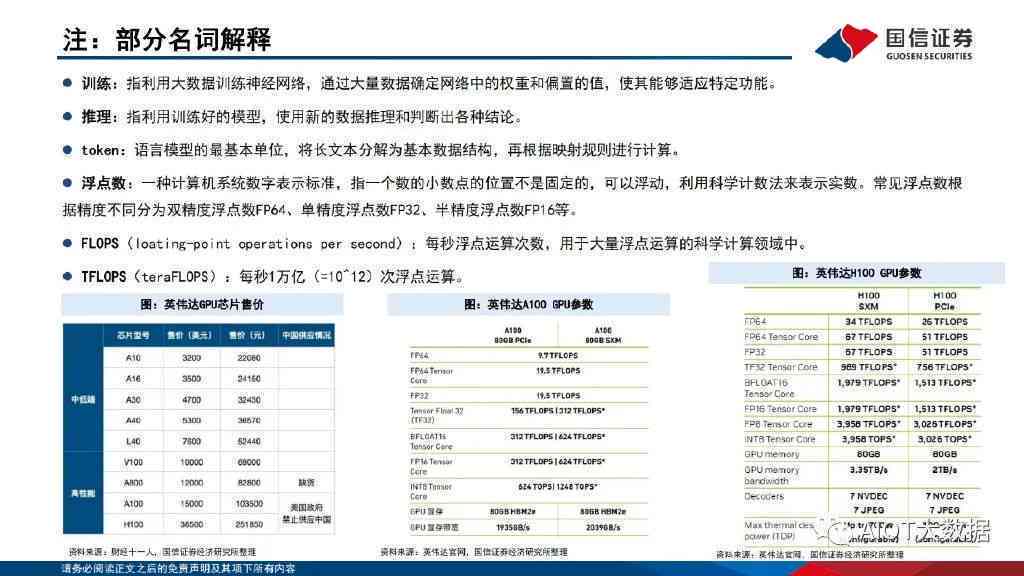Click the 1935GB/s bandwidth value
Screen dimensions: 1024x576
513,527
